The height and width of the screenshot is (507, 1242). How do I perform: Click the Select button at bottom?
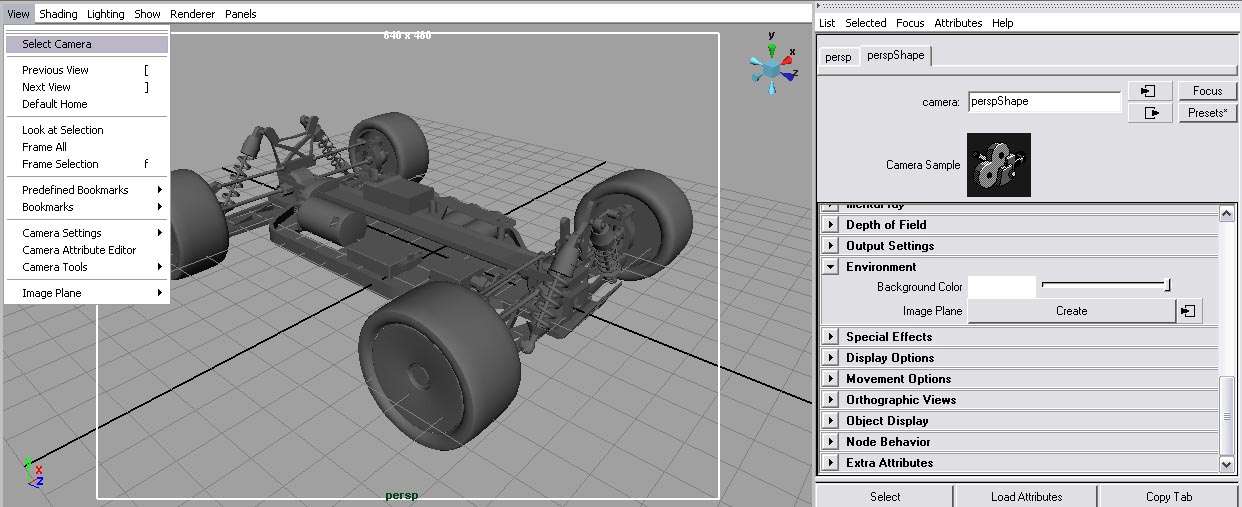(885, 496)
